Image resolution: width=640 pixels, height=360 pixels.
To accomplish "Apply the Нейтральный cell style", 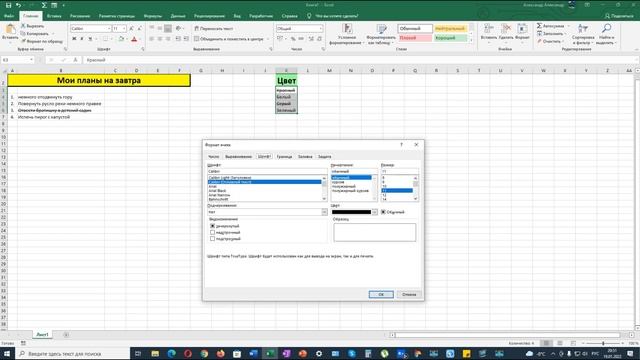I will (x=450, y=29).
